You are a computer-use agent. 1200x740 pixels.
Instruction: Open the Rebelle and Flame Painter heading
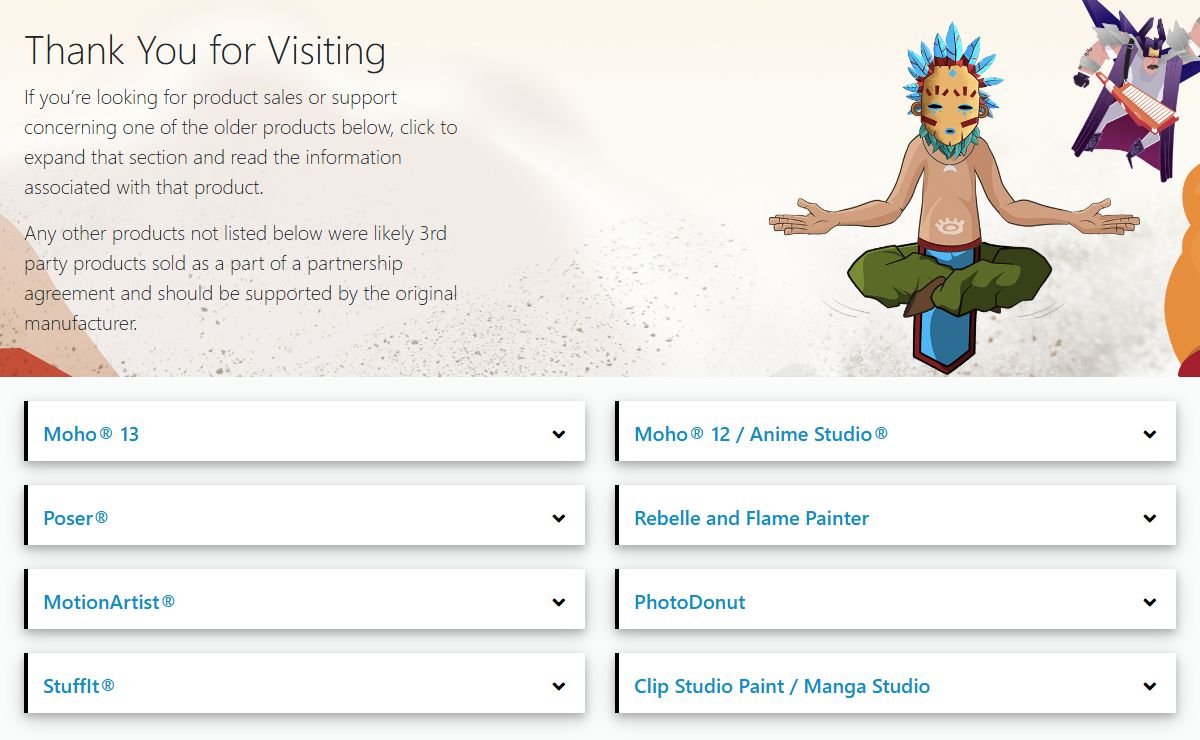pos(752,518)
